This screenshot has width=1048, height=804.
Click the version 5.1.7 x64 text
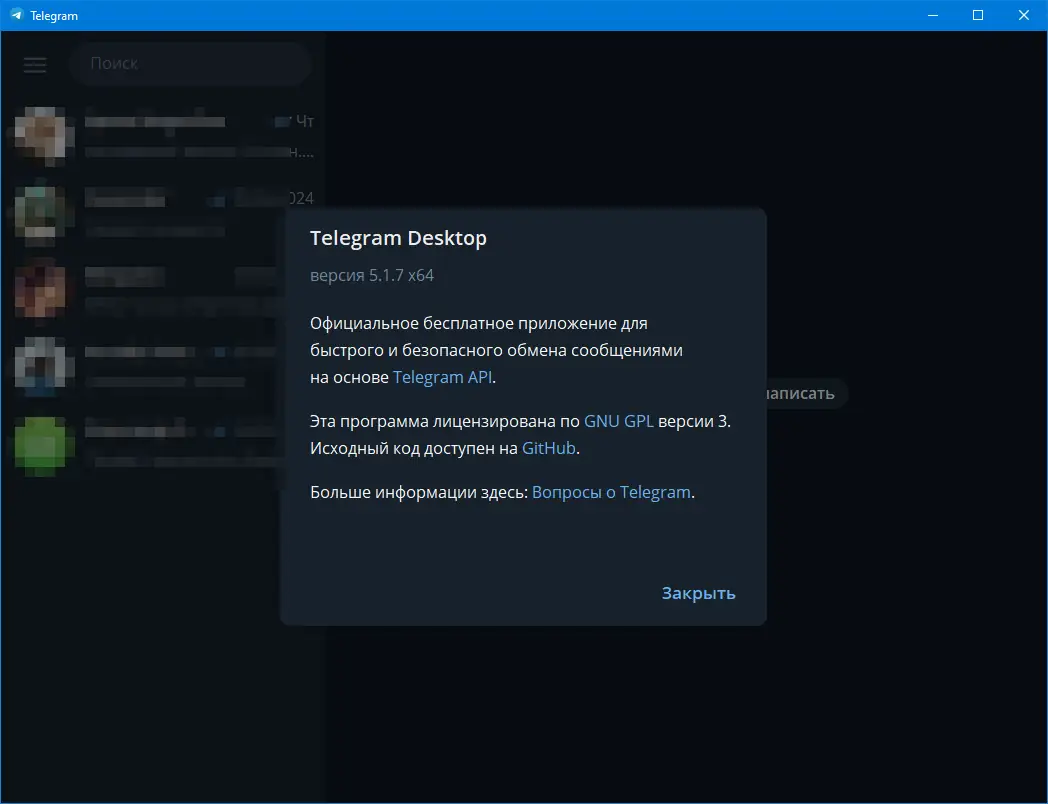click(x=372, y=275)
